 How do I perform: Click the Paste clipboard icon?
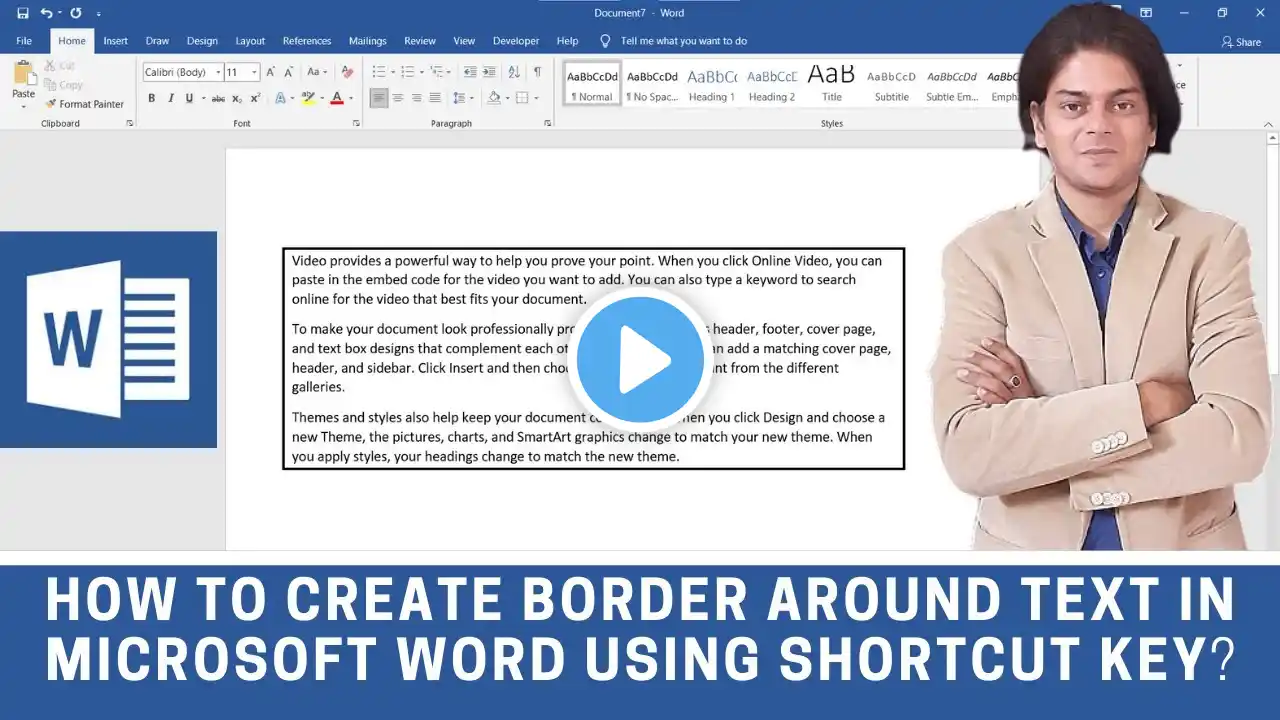pos(23,72)
